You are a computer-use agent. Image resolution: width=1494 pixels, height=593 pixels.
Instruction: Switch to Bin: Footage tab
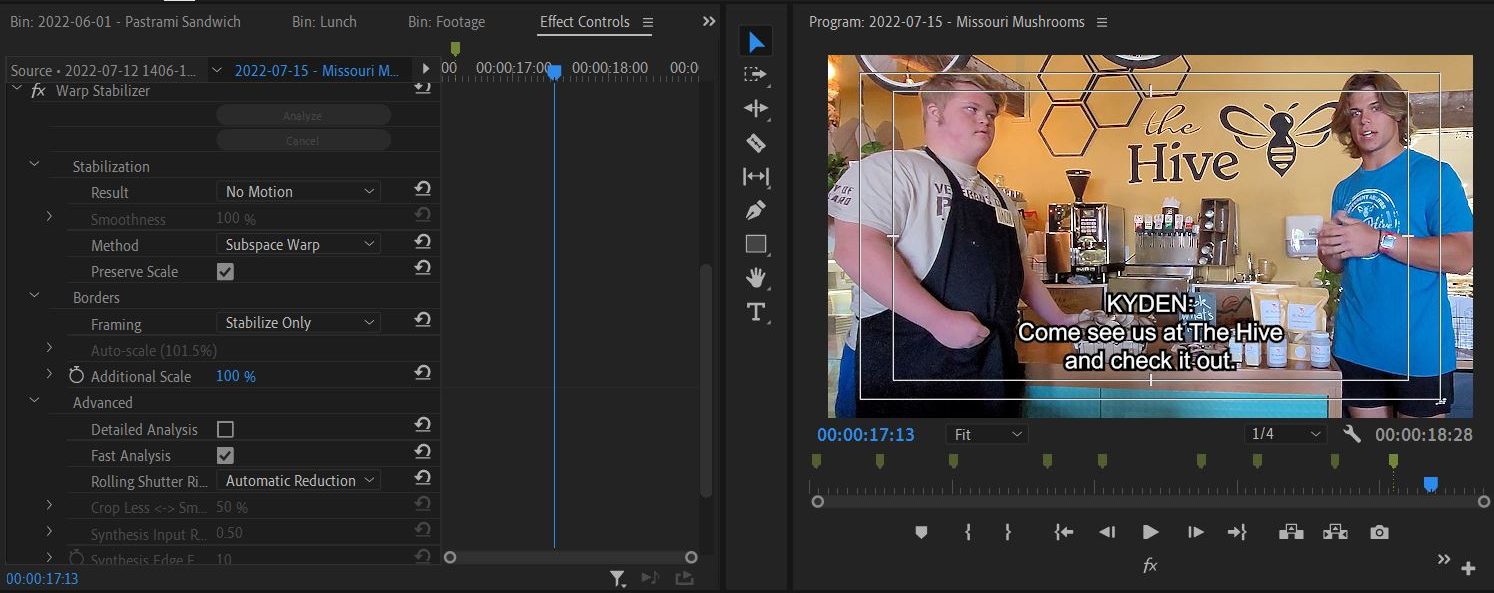click(x=446, y=21)
